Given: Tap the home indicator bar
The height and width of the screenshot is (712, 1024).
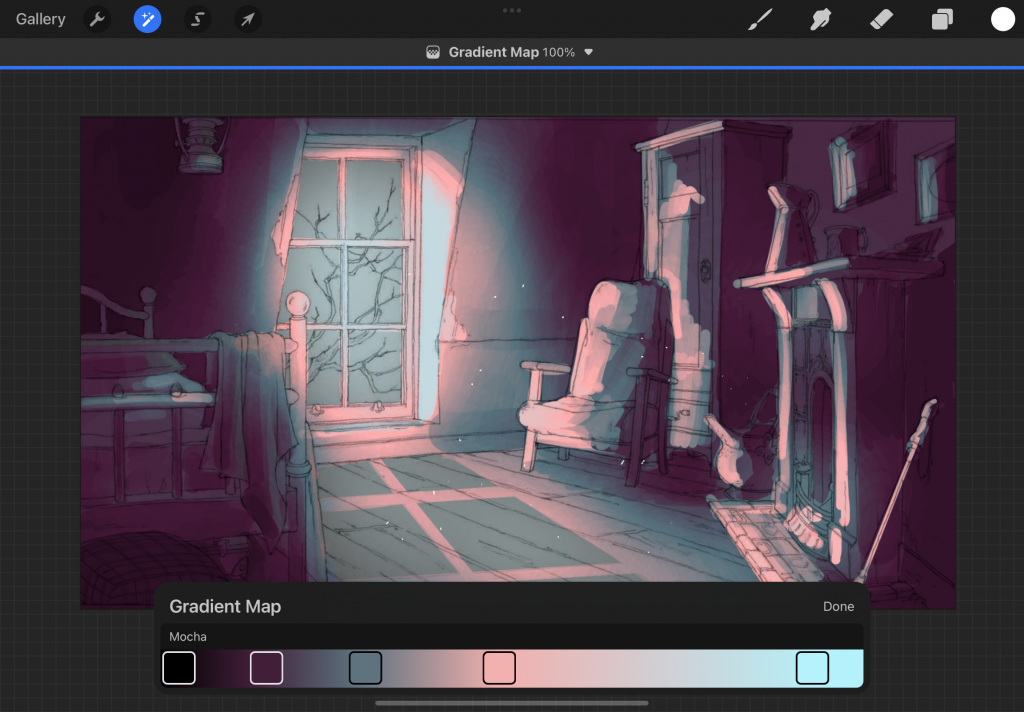Looking at the screenshot, I should 512,704.
